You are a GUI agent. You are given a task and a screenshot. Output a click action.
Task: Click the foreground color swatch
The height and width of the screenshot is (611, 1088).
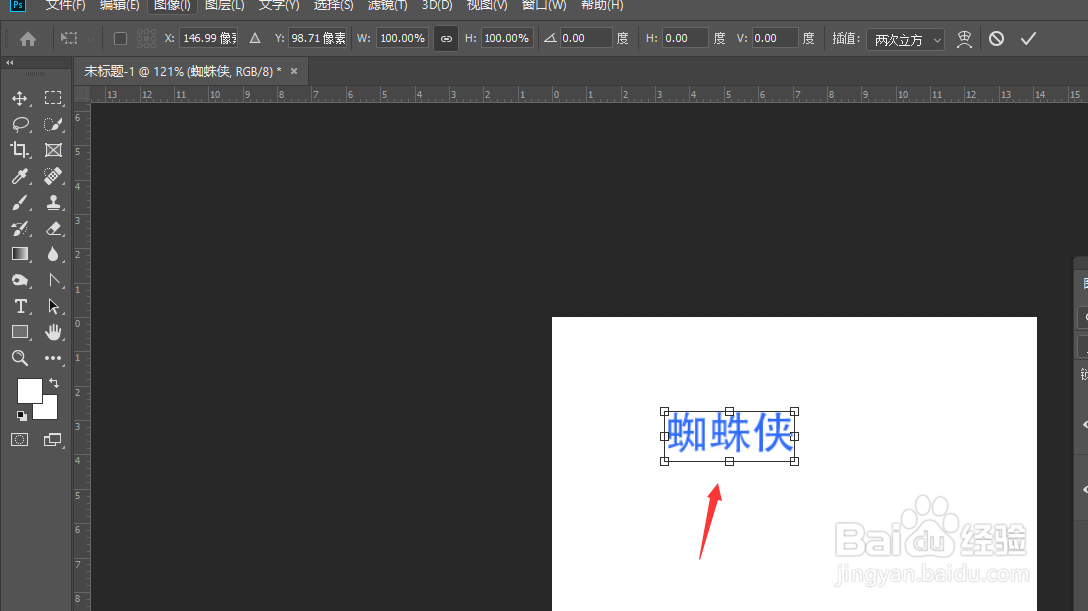(x=29, y=390)
